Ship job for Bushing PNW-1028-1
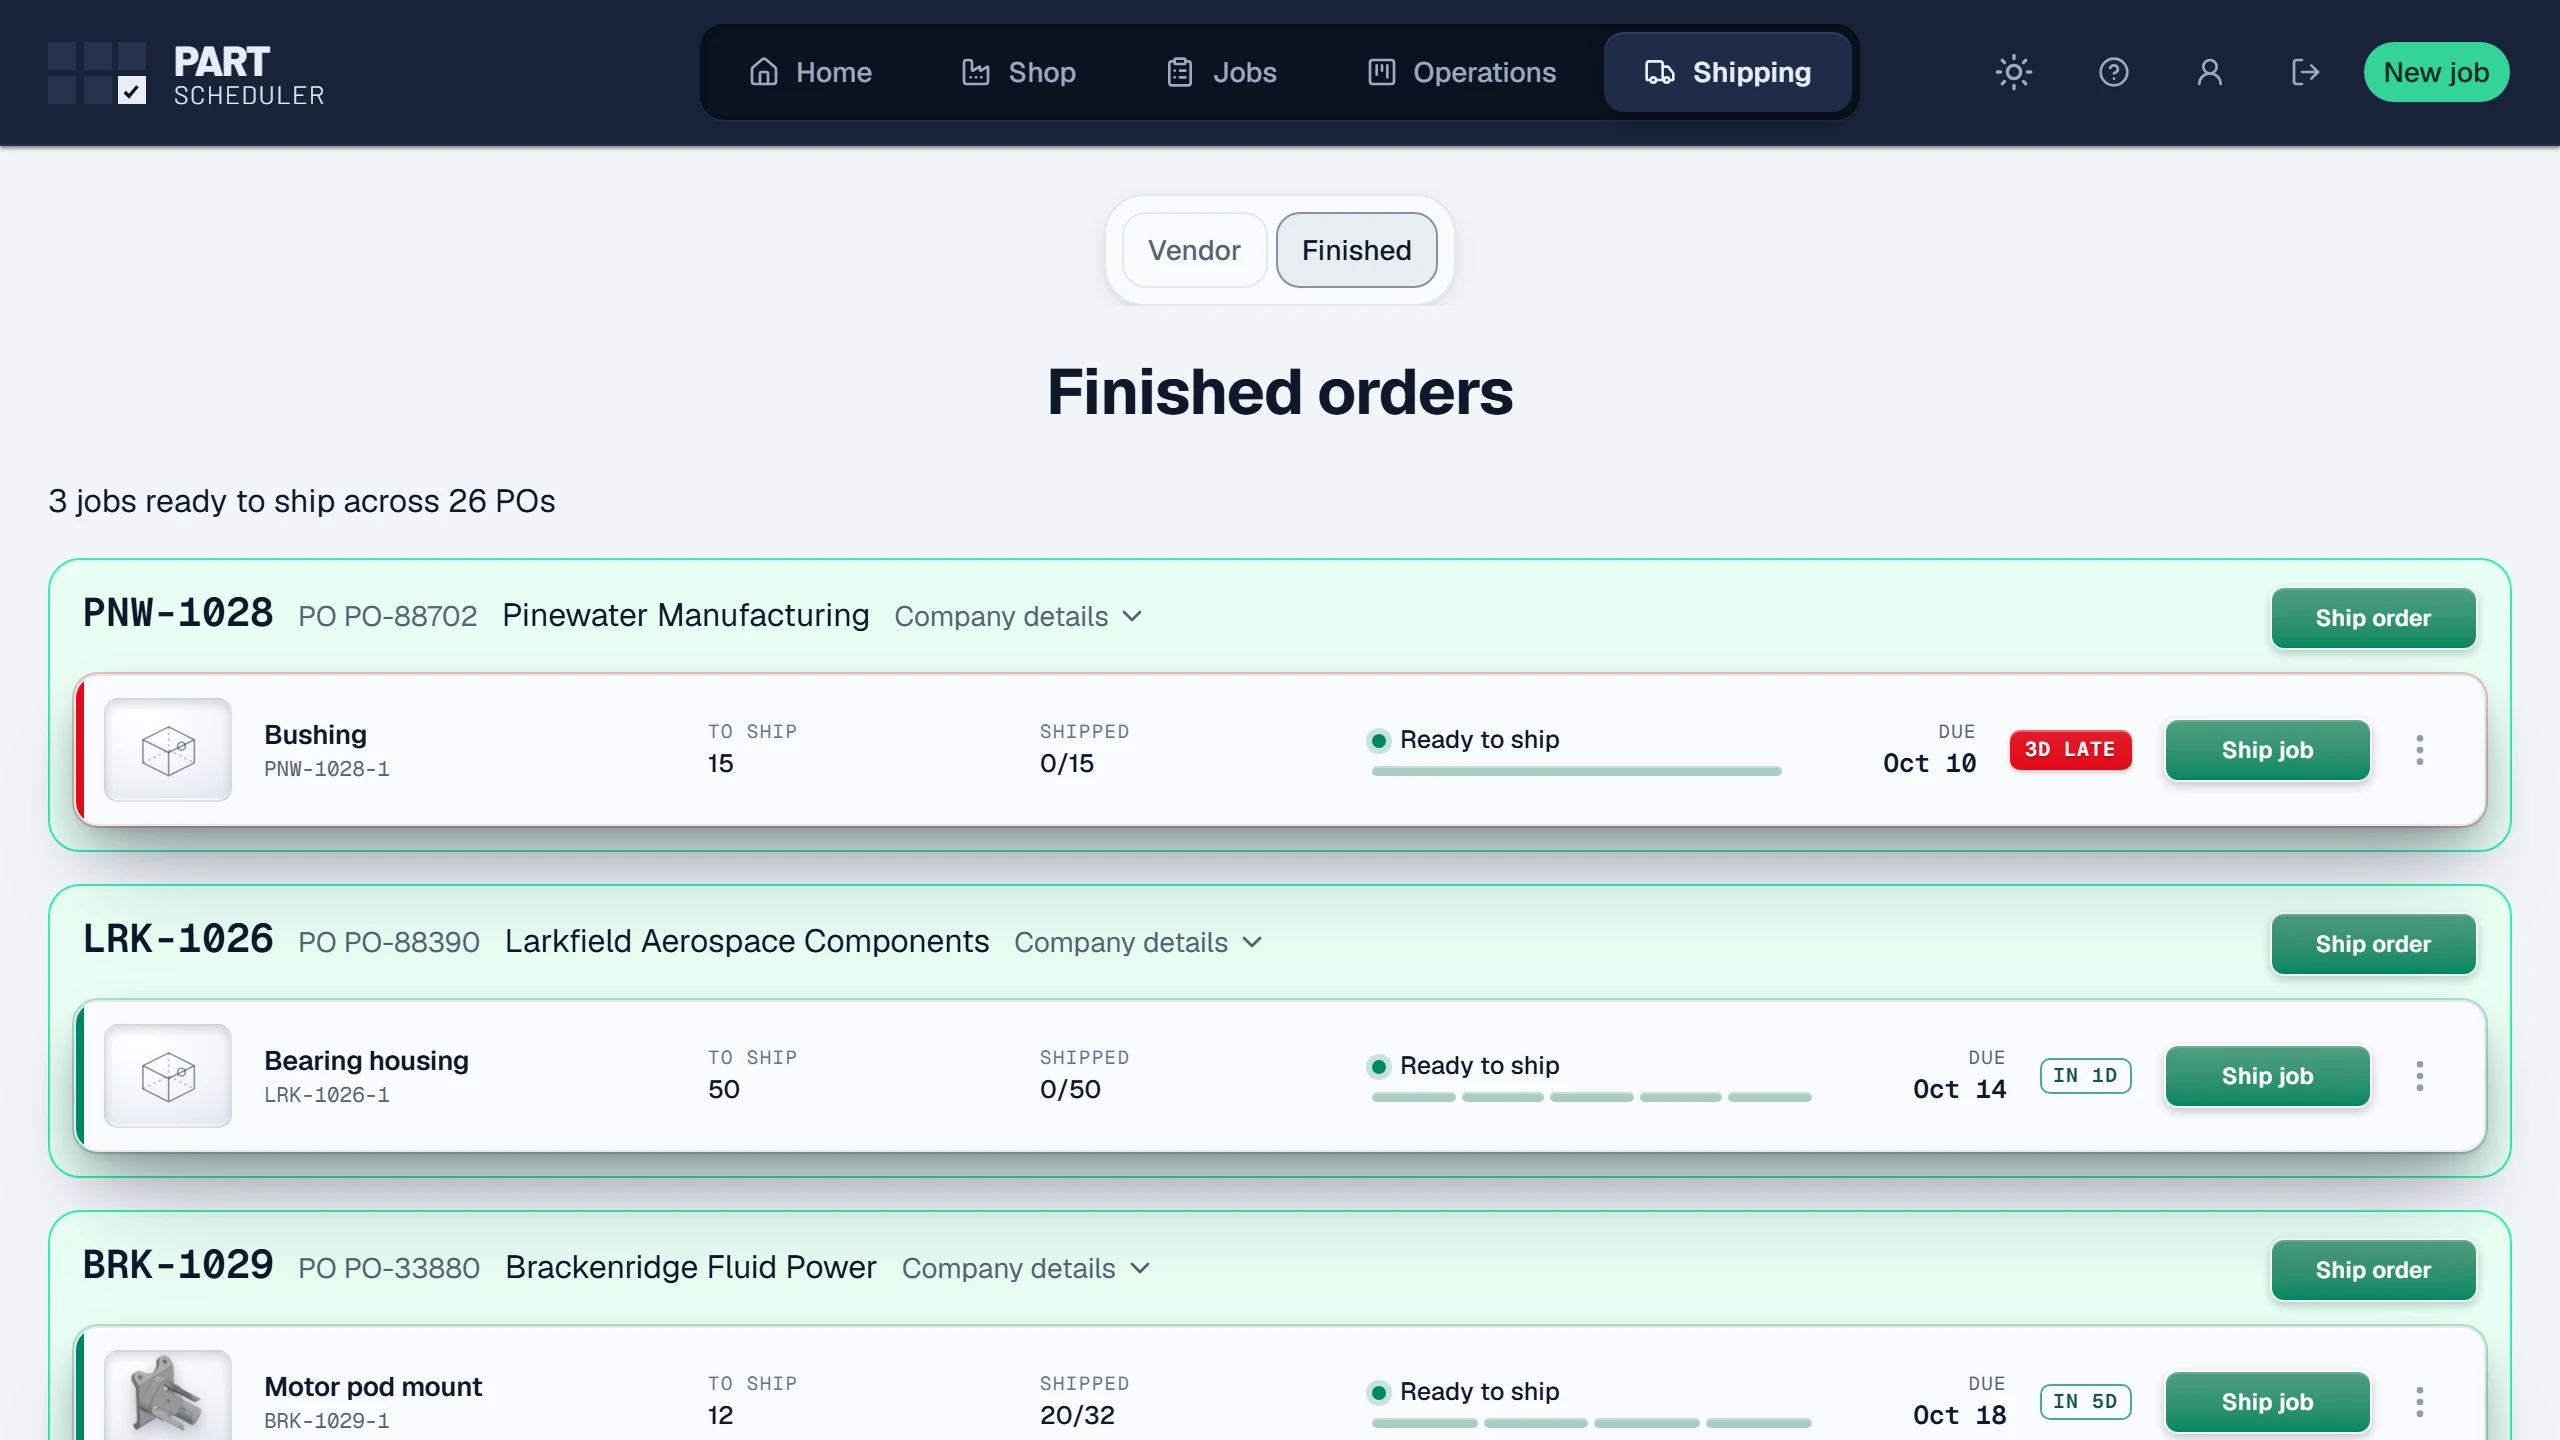 pos(2267,750)
